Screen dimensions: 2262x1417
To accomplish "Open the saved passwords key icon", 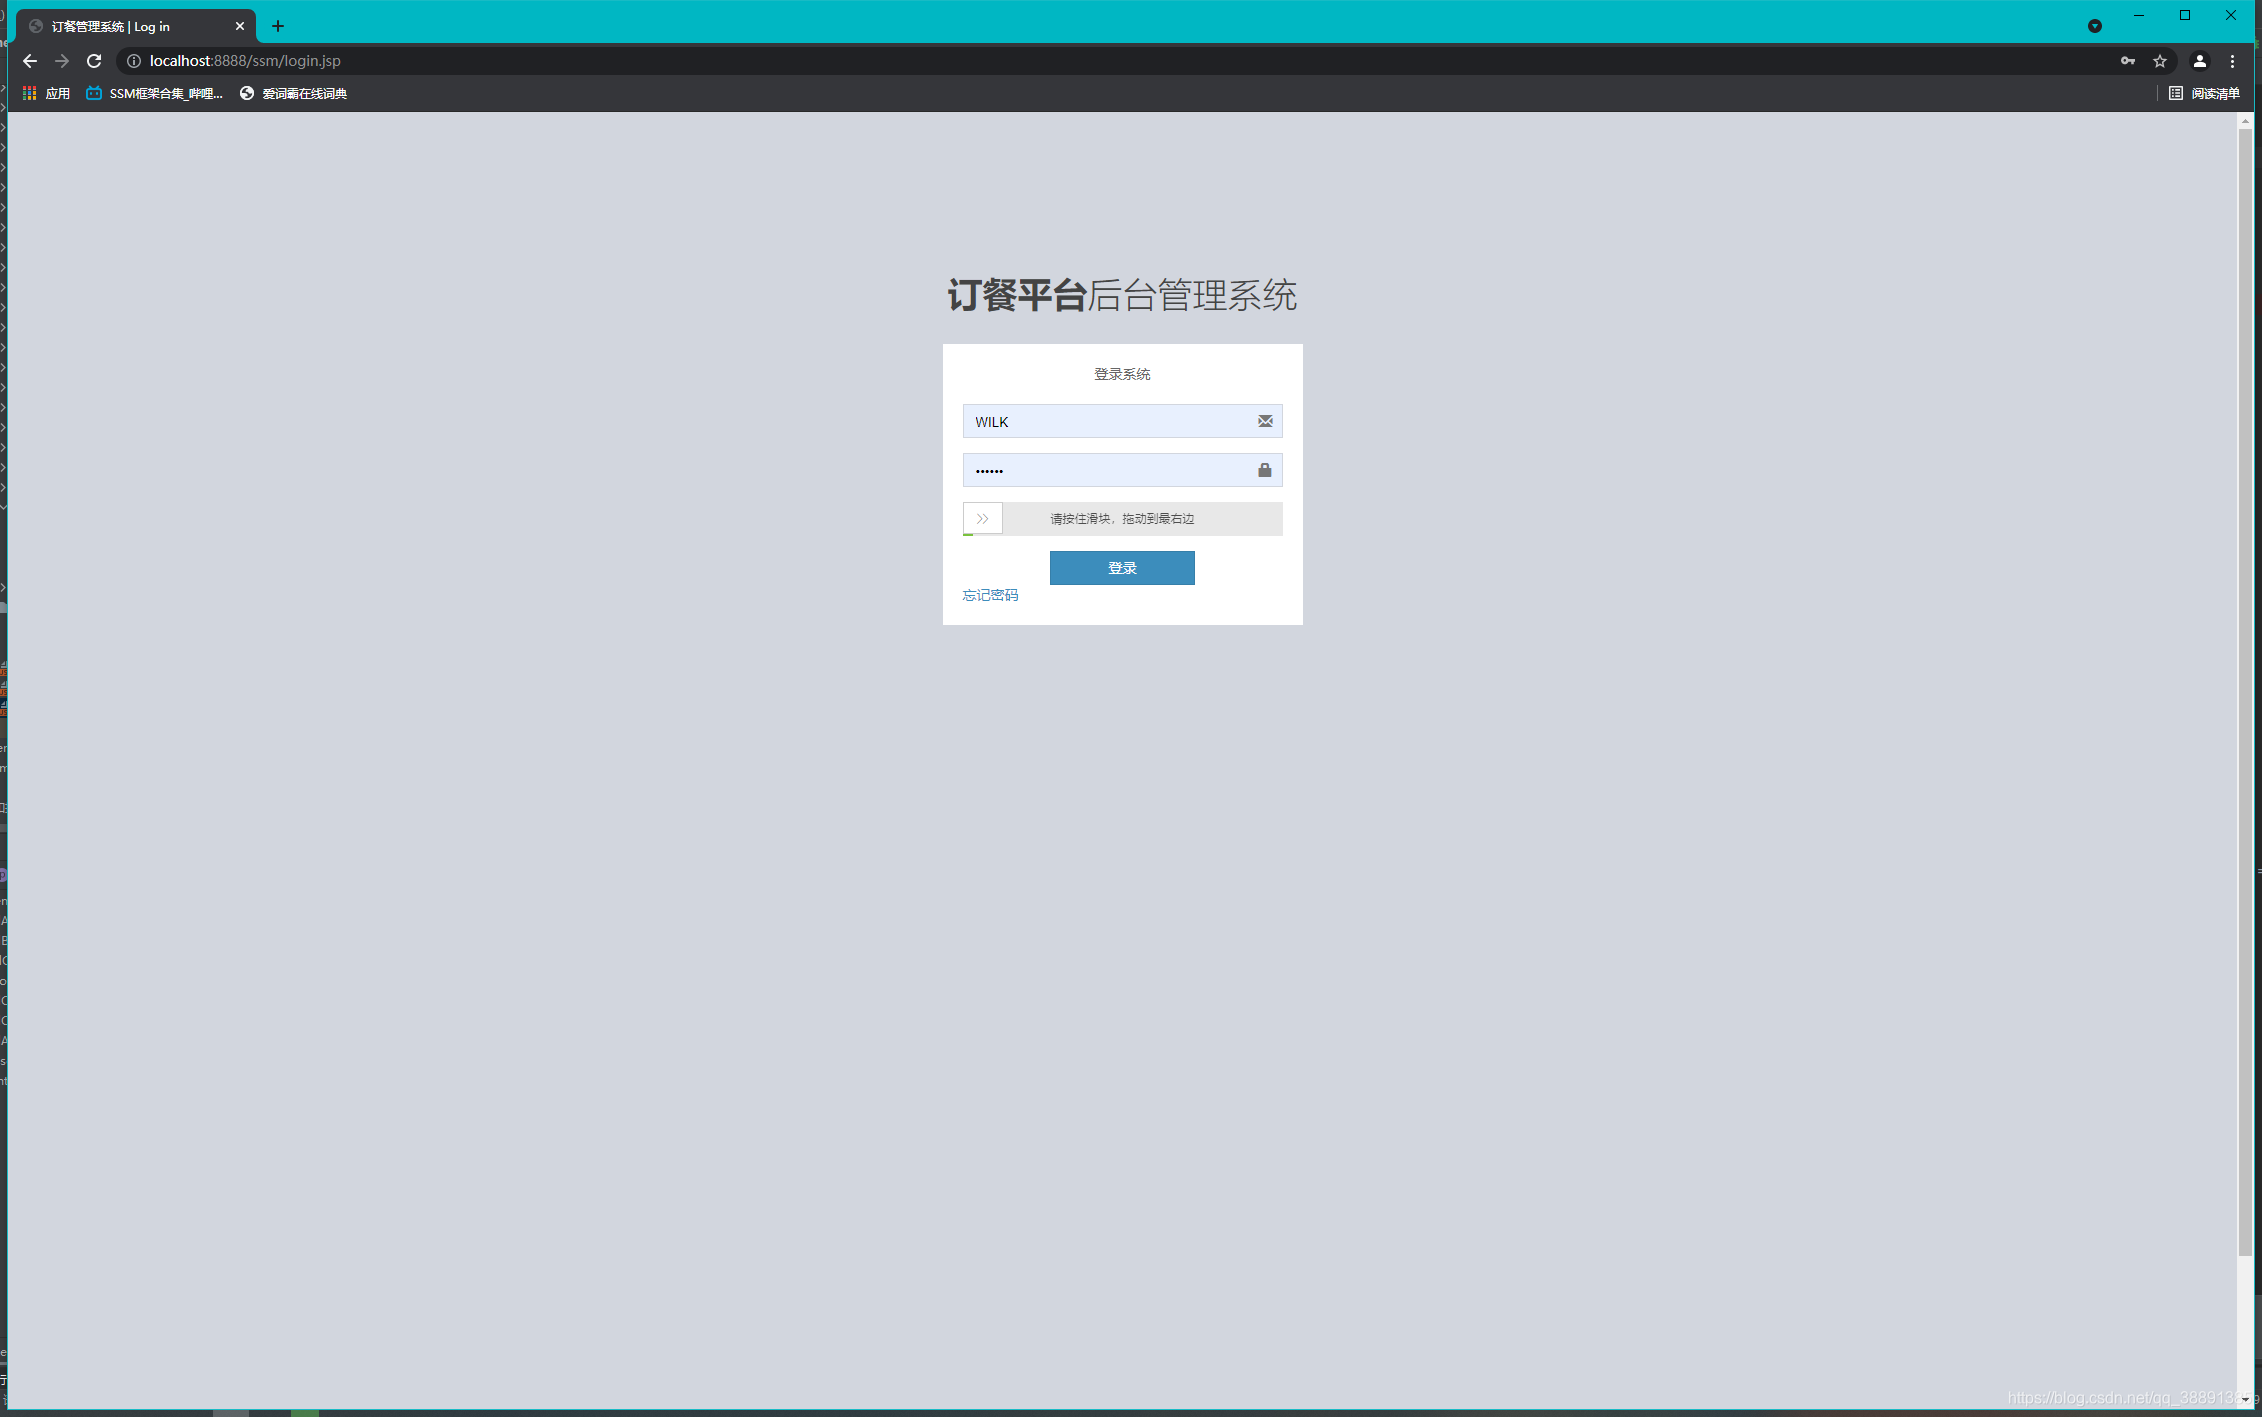I will click(2127, 61).
